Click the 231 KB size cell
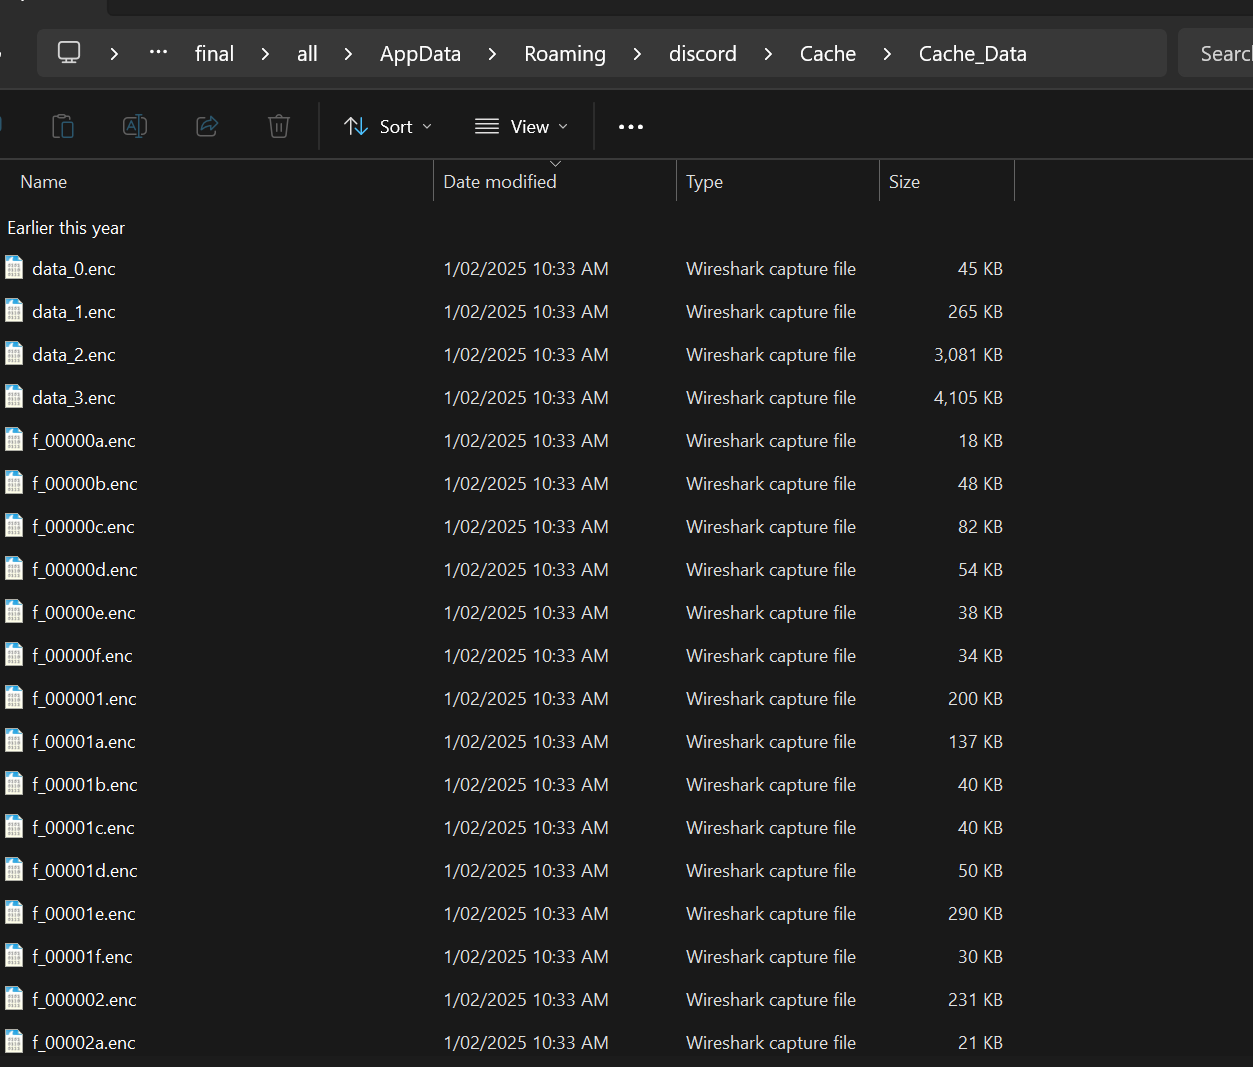 click(975, 1000)
